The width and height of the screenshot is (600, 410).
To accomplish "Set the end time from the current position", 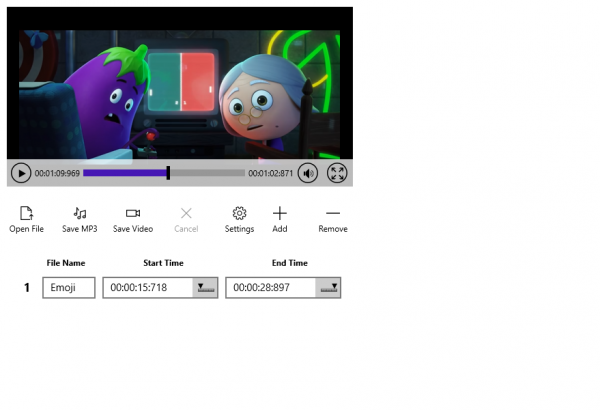I will 328,287.
